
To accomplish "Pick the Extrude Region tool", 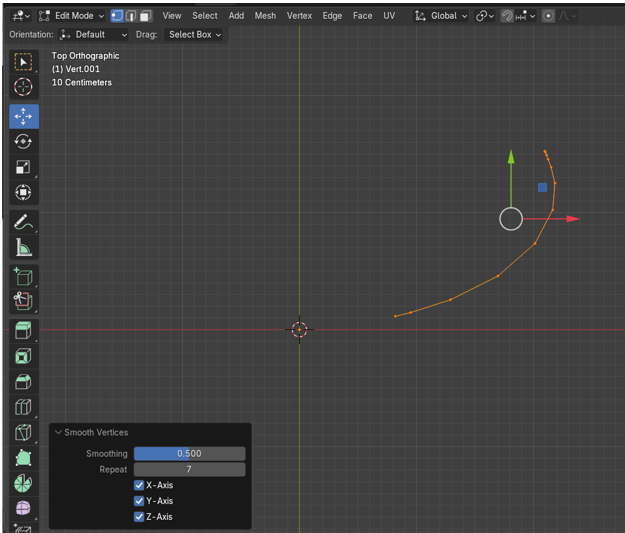I will pyautogui.click(x=24, y=330).
